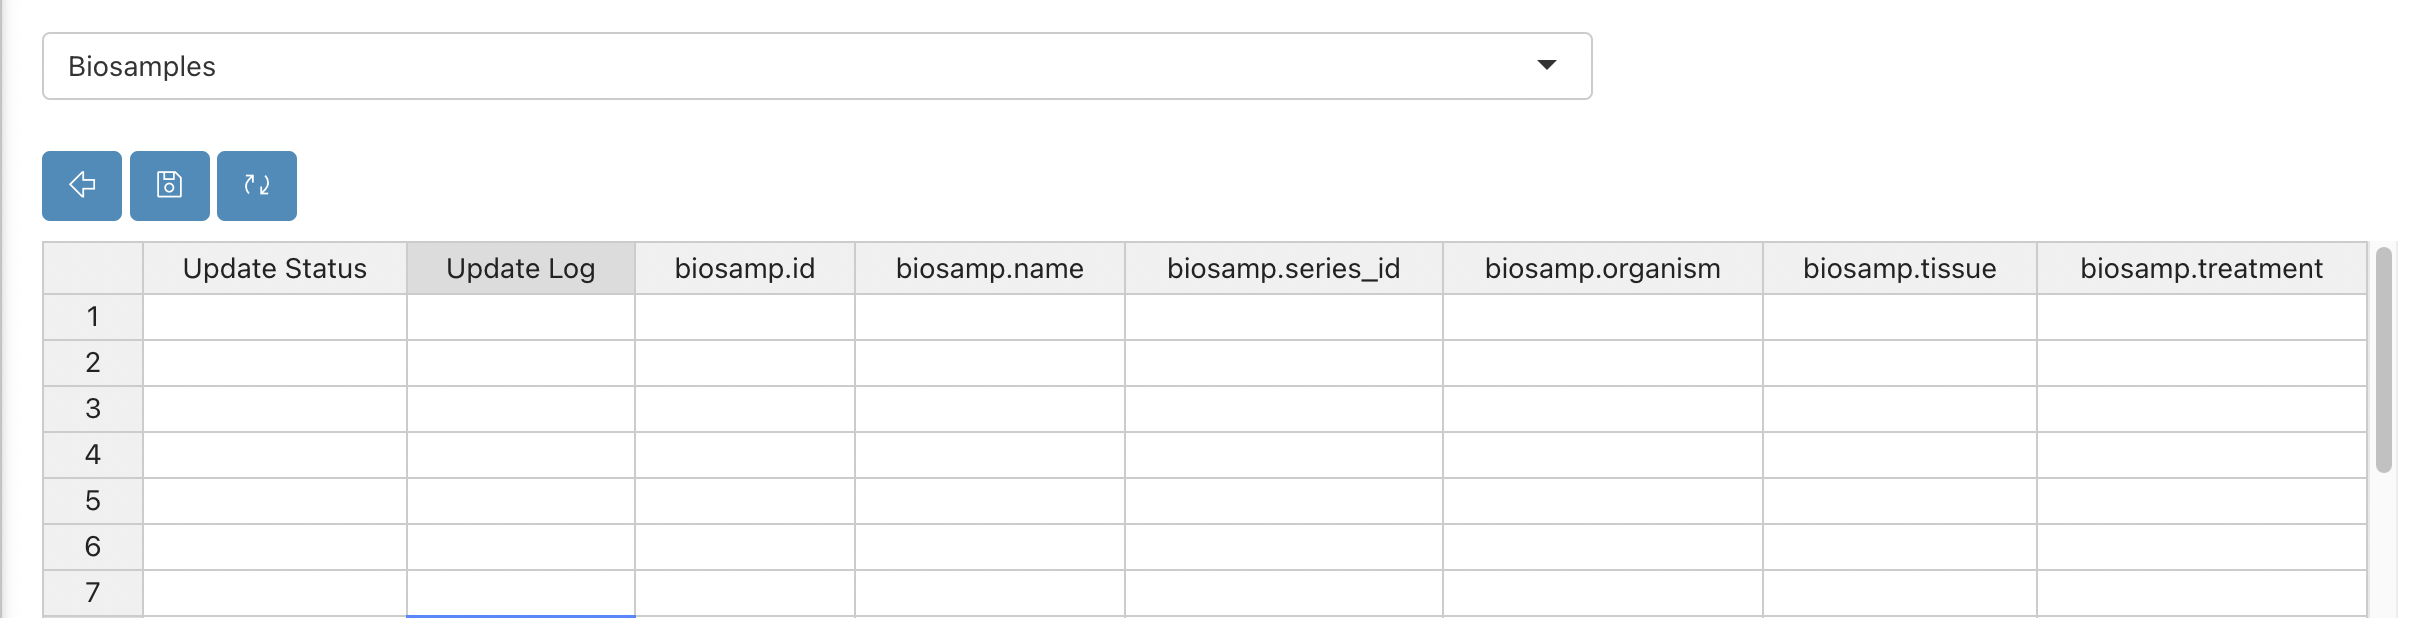This screenshot has width=2424, height=618.
Task: Select the biosamp.id column header
Action: pyautogui.click(x=745, y=268)
